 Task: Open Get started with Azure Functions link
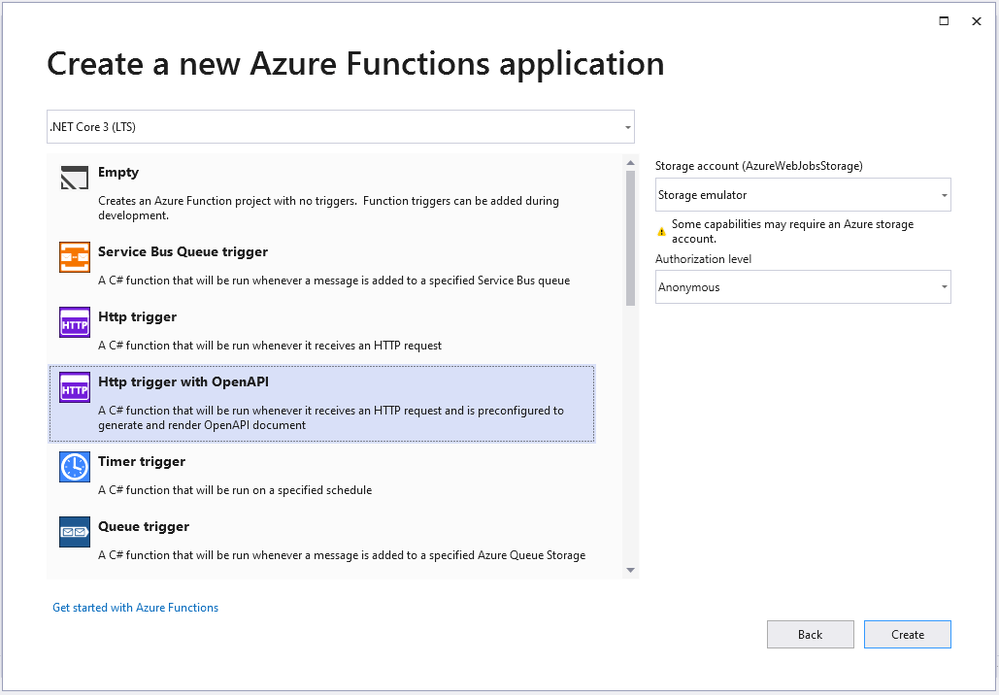pyautogui.click(x=135, y=607)
